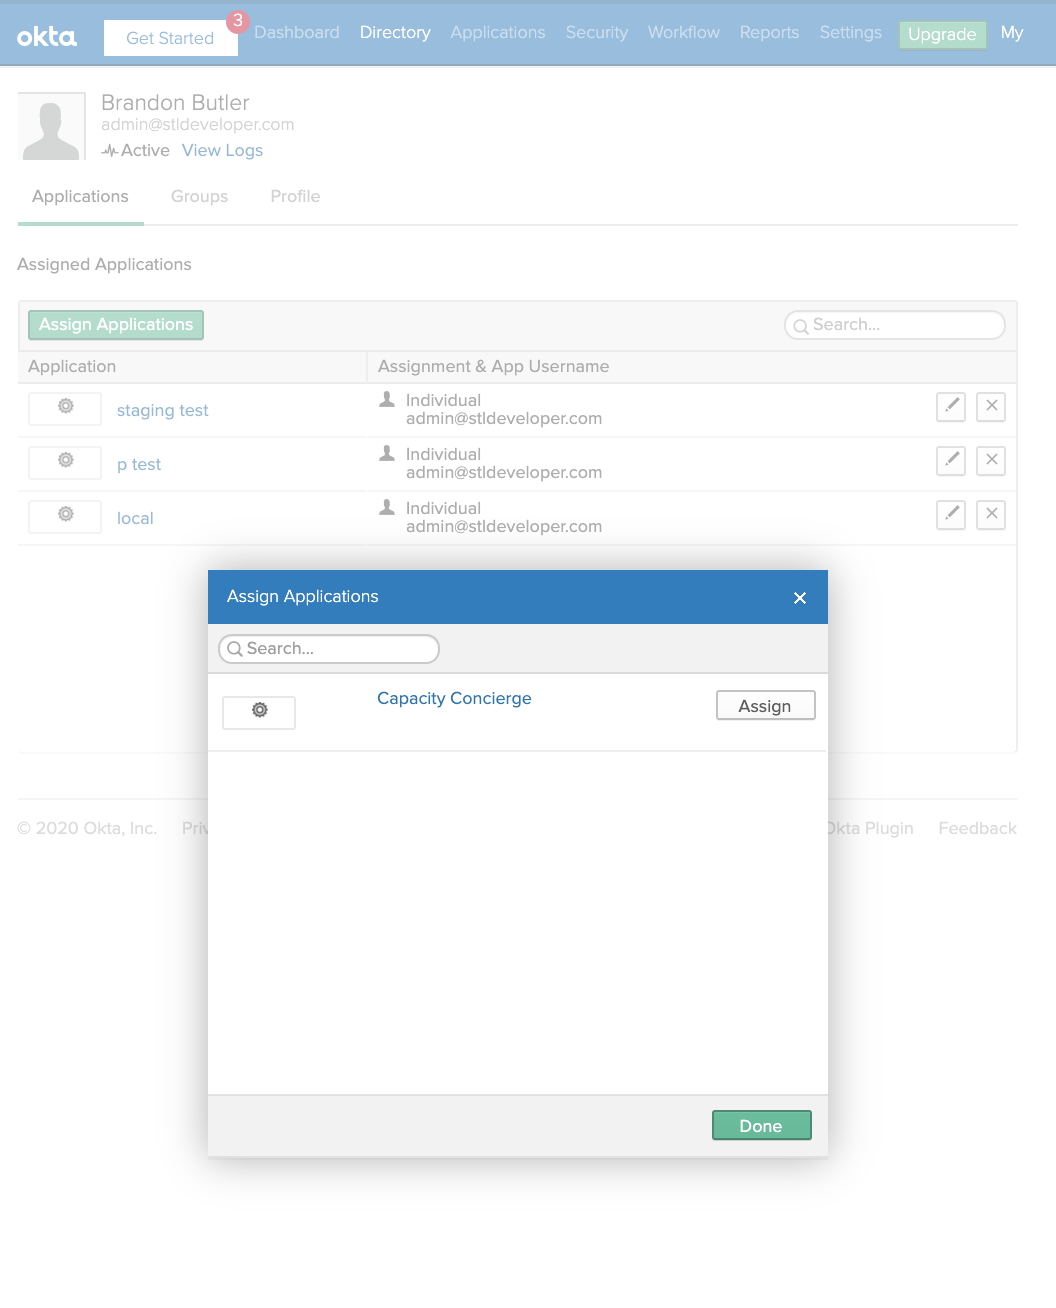This screenshot has height=1308, width=1056.
Task: Edit the staging test assignment with pencil
Action: click(x=951, y=406)
